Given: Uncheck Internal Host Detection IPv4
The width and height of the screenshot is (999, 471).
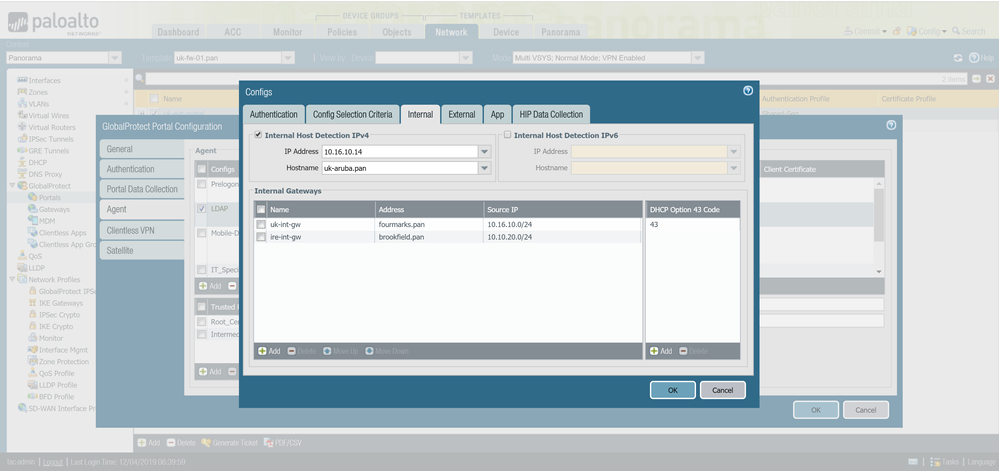Looking at the screenshot, I should [259, 134].
